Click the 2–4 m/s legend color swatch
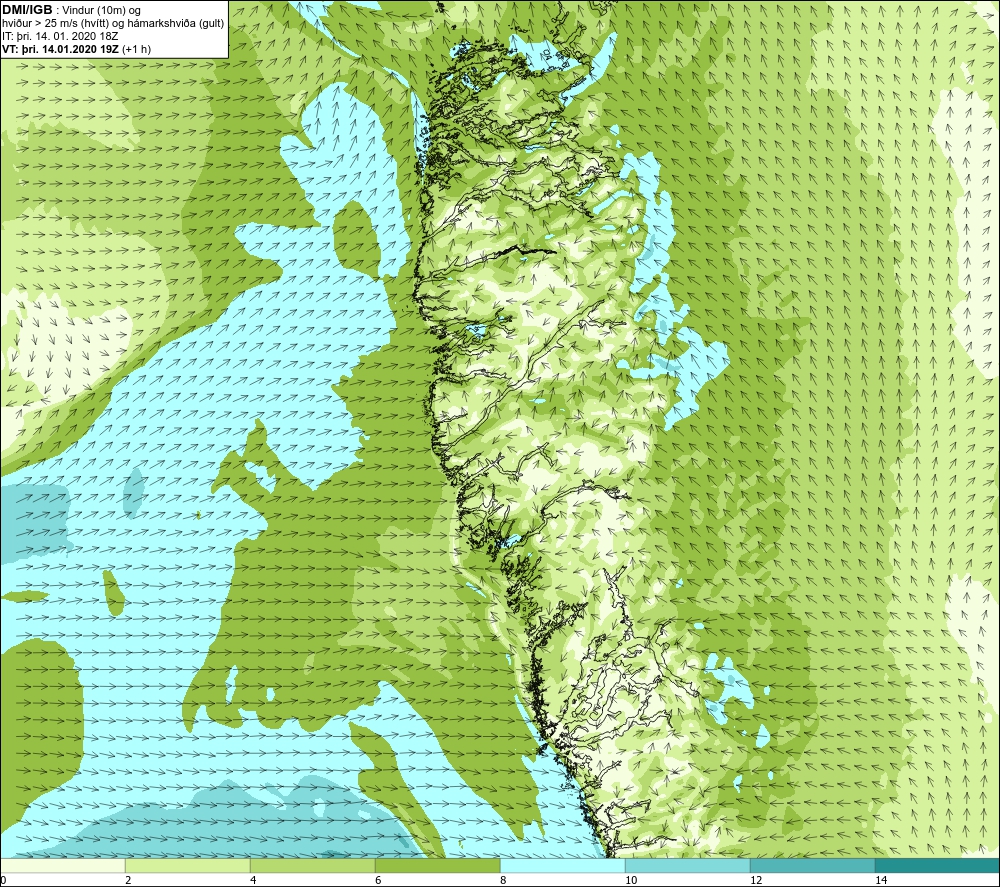This screenshot has width=1000, height=887. 188,865
